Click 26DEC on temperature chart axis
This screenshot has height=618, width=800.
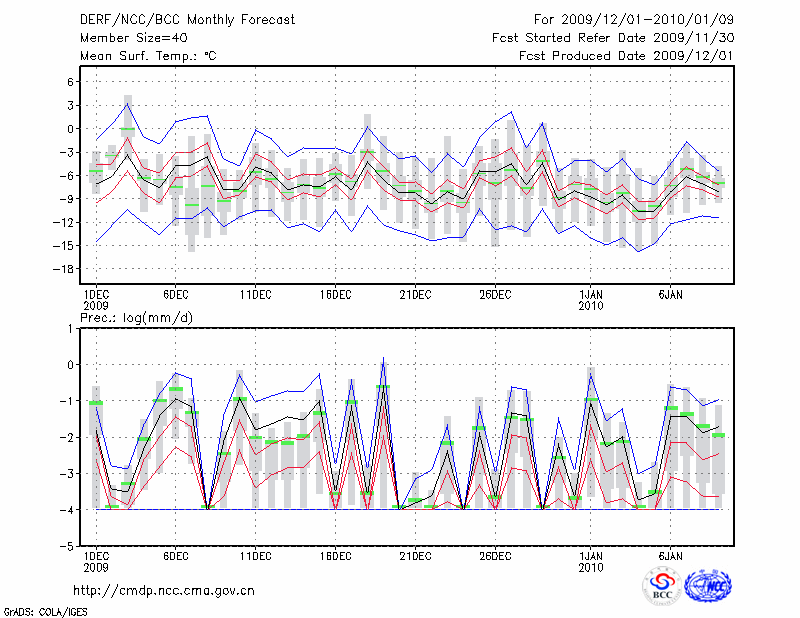pos(495,294)
